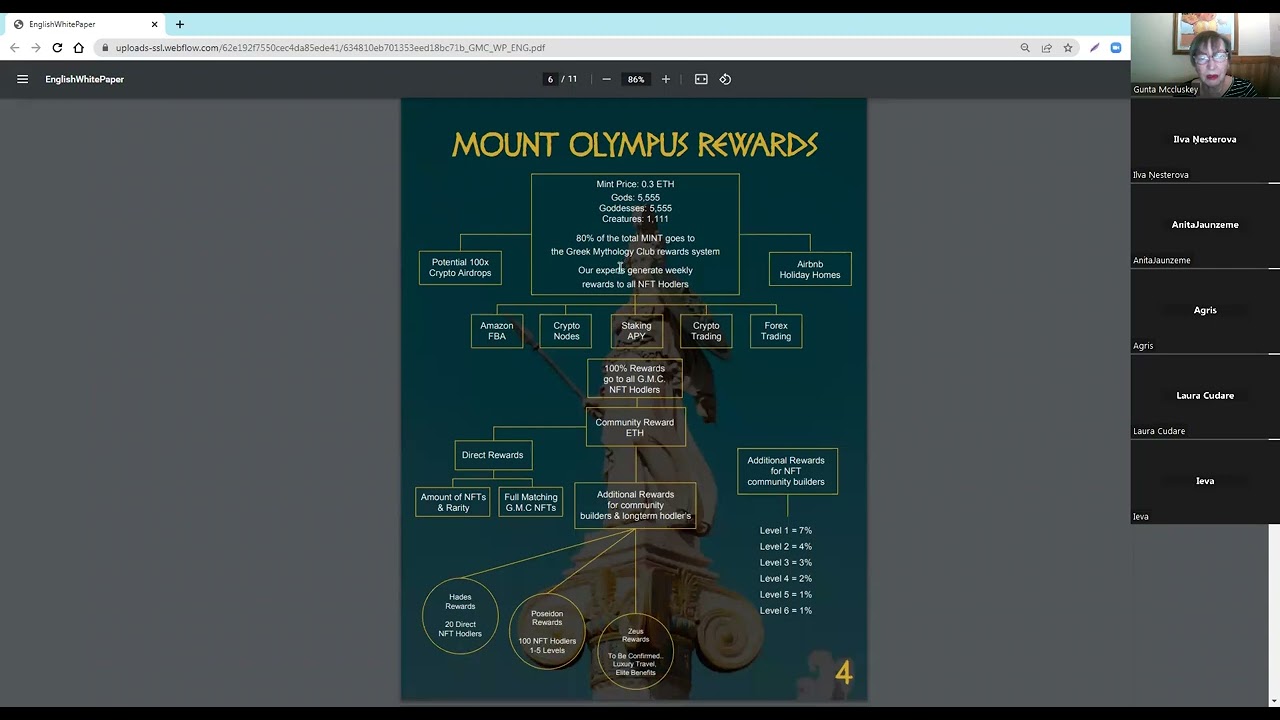This screenshot has height=720, width=1280.
Task: Click the 'Crypto Nodes' box
Action: coord(566,331)
